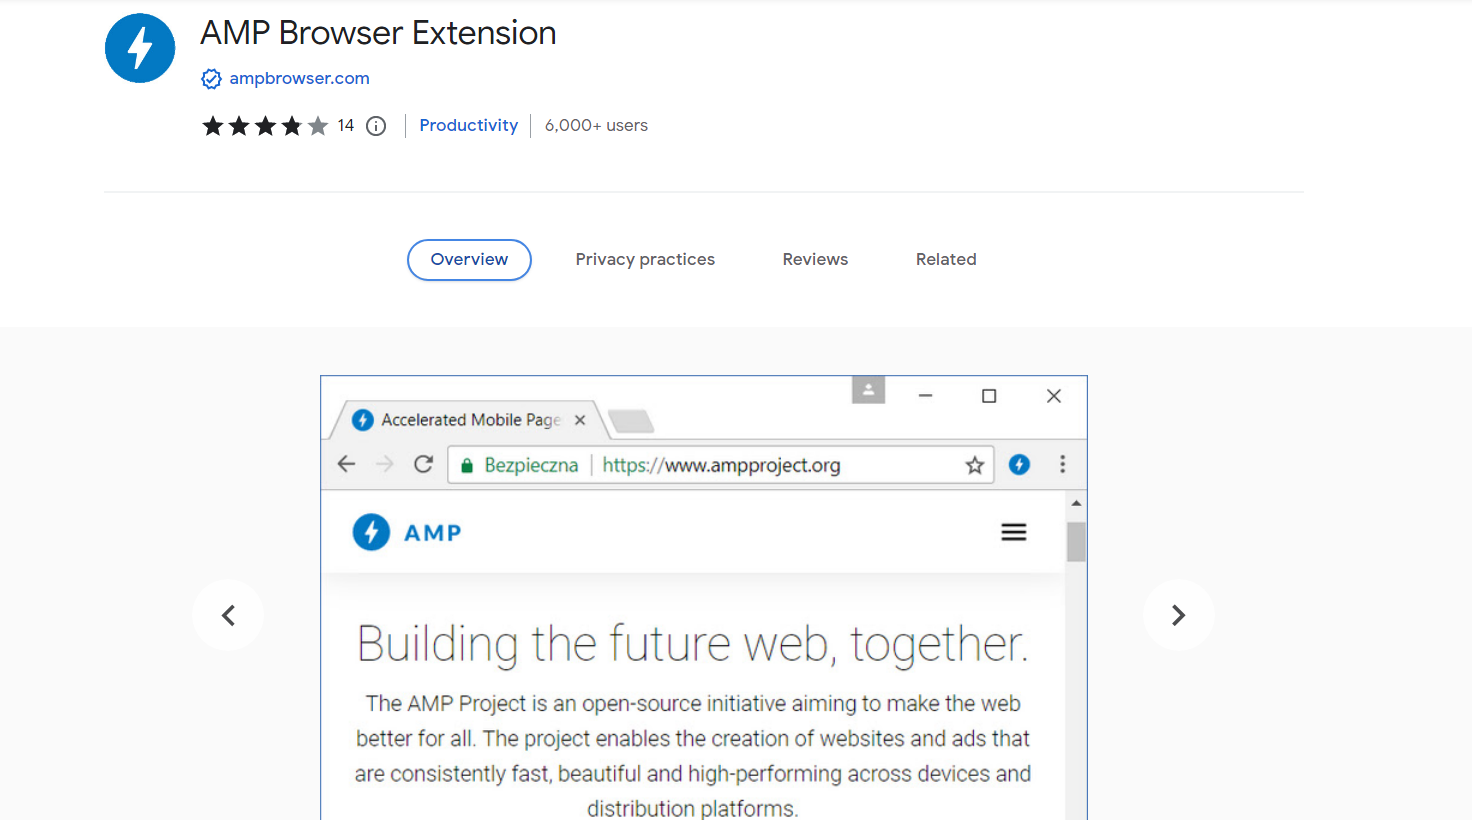Close the screenshot browser window
Viewport: 1472px width, 820px height.
[1054, 396]
